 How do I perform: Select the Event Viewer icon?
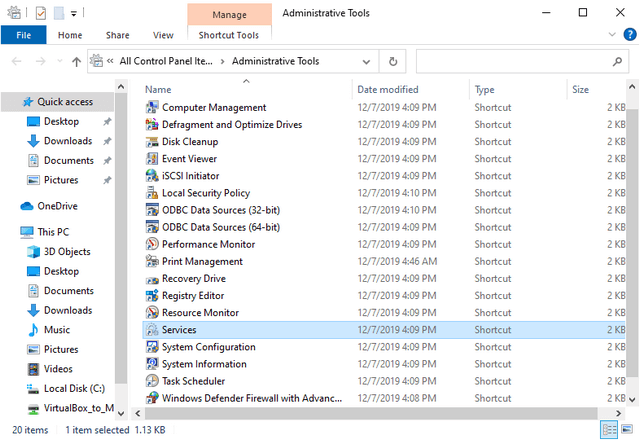pyautogui.click(x=152, y=159)
